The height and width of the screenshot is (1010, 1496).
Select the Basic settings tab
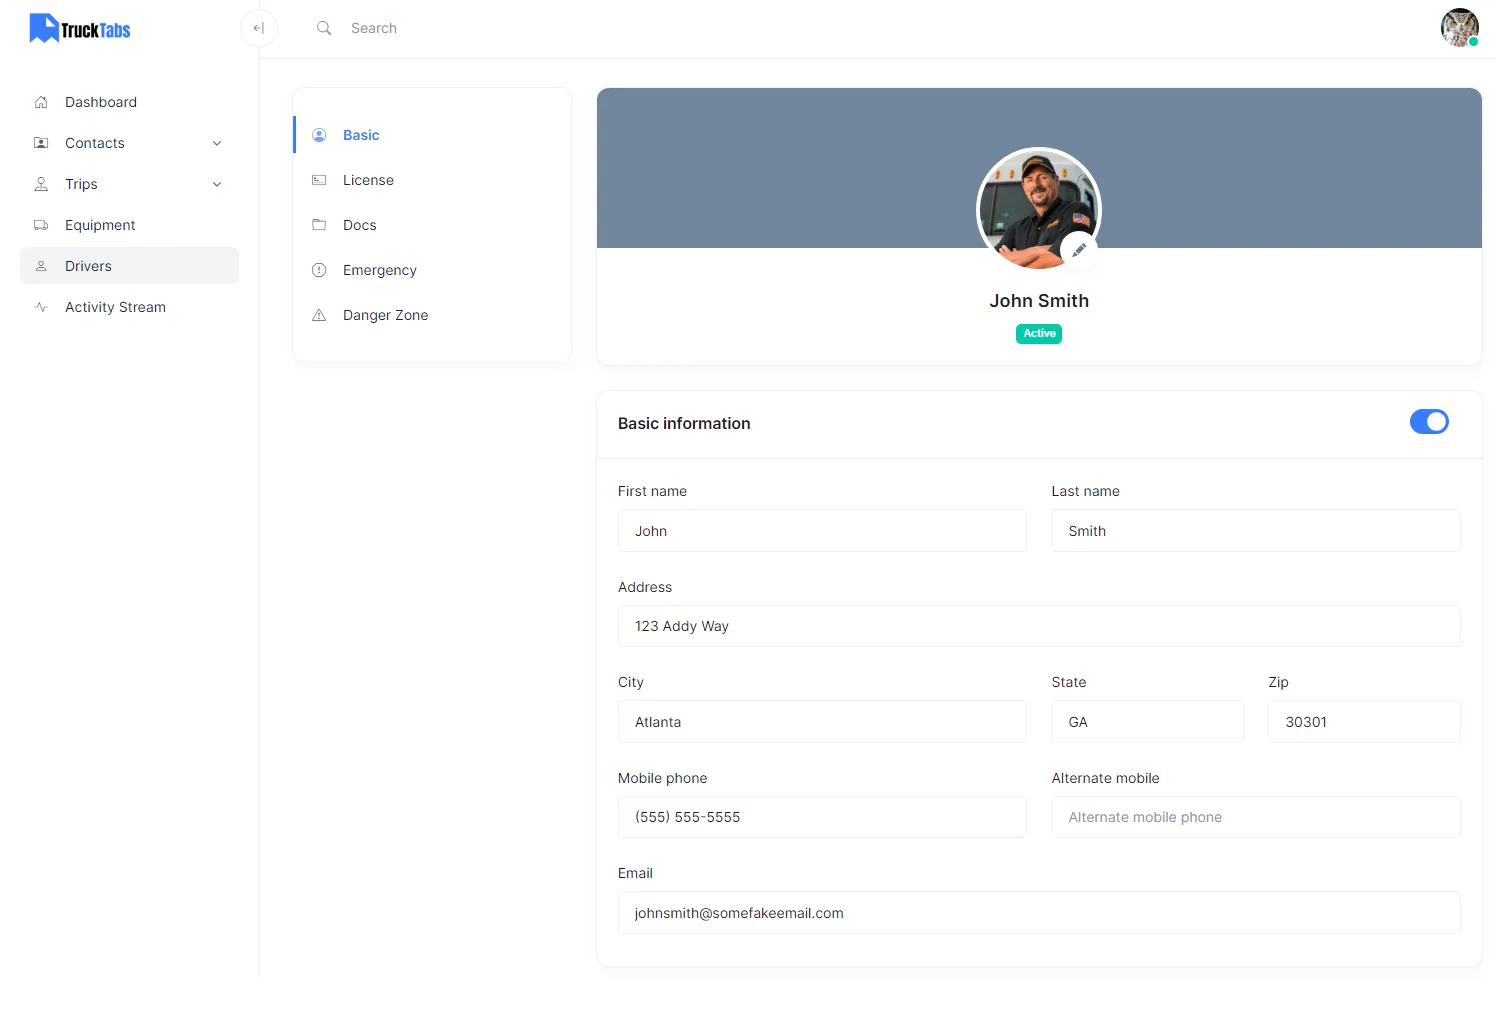pos(432,135)
